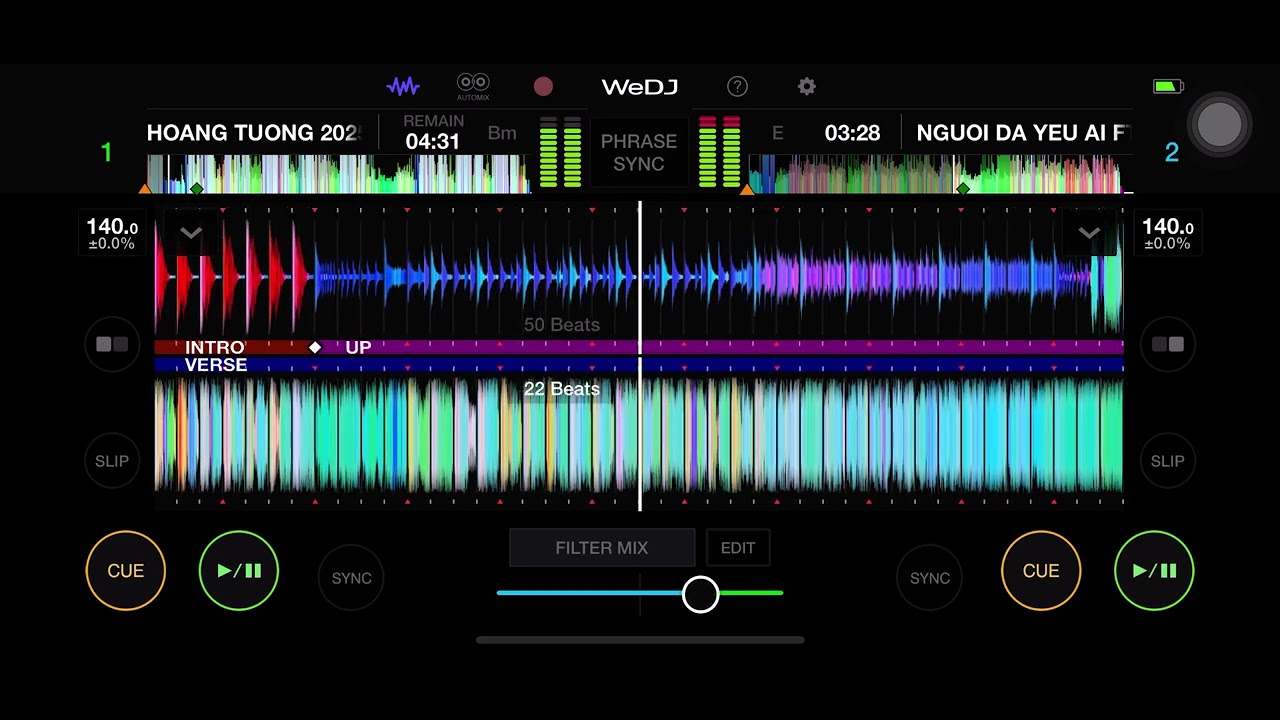
Task: Tap the 22 Beats counter
Action: click(562, 389)
